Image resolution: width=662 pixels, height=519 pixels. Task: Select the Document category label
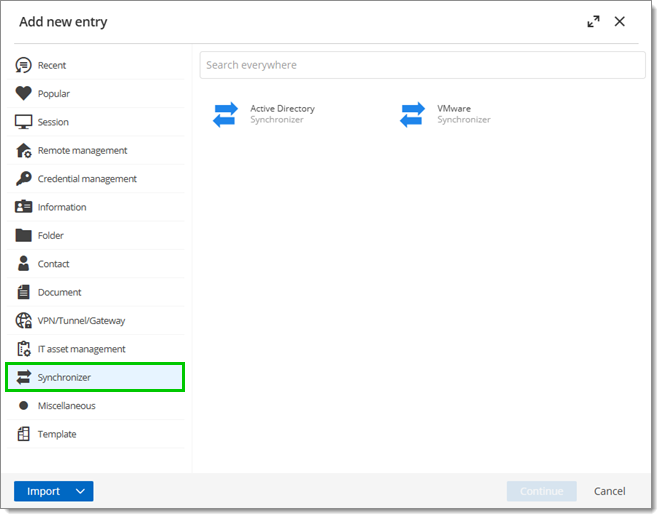[60, 292]
